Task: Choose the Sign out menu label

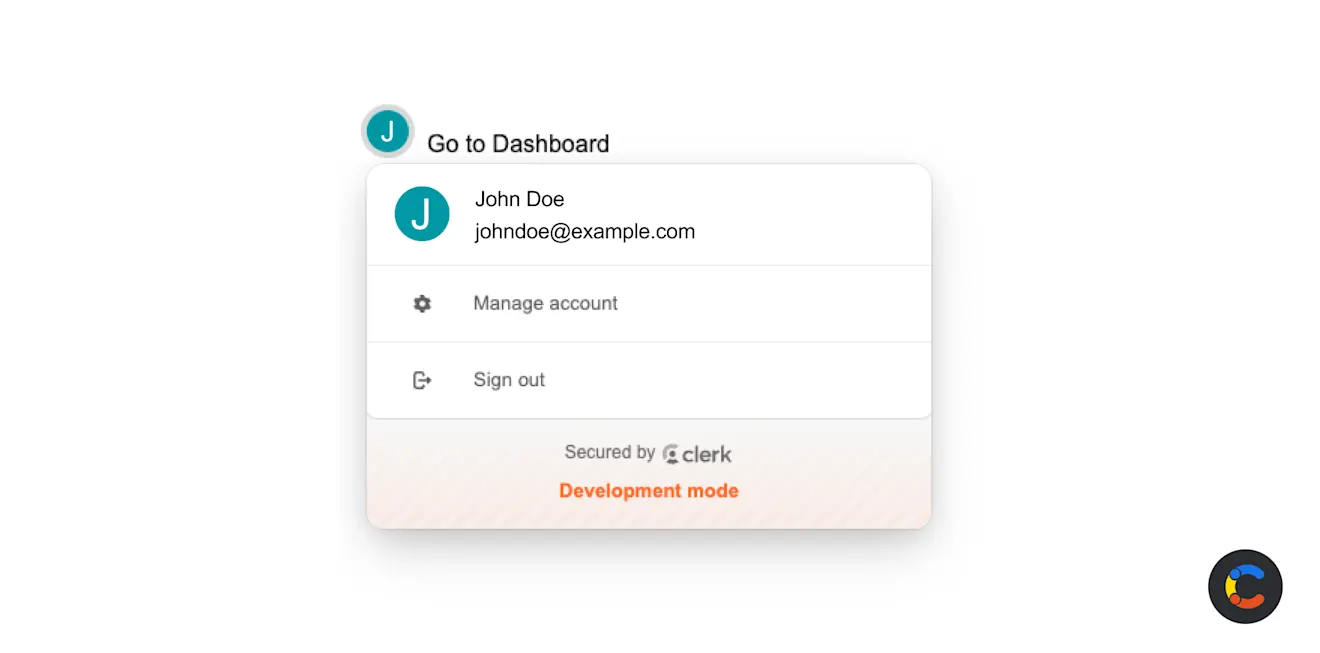Action: click(x=509, y=380)
